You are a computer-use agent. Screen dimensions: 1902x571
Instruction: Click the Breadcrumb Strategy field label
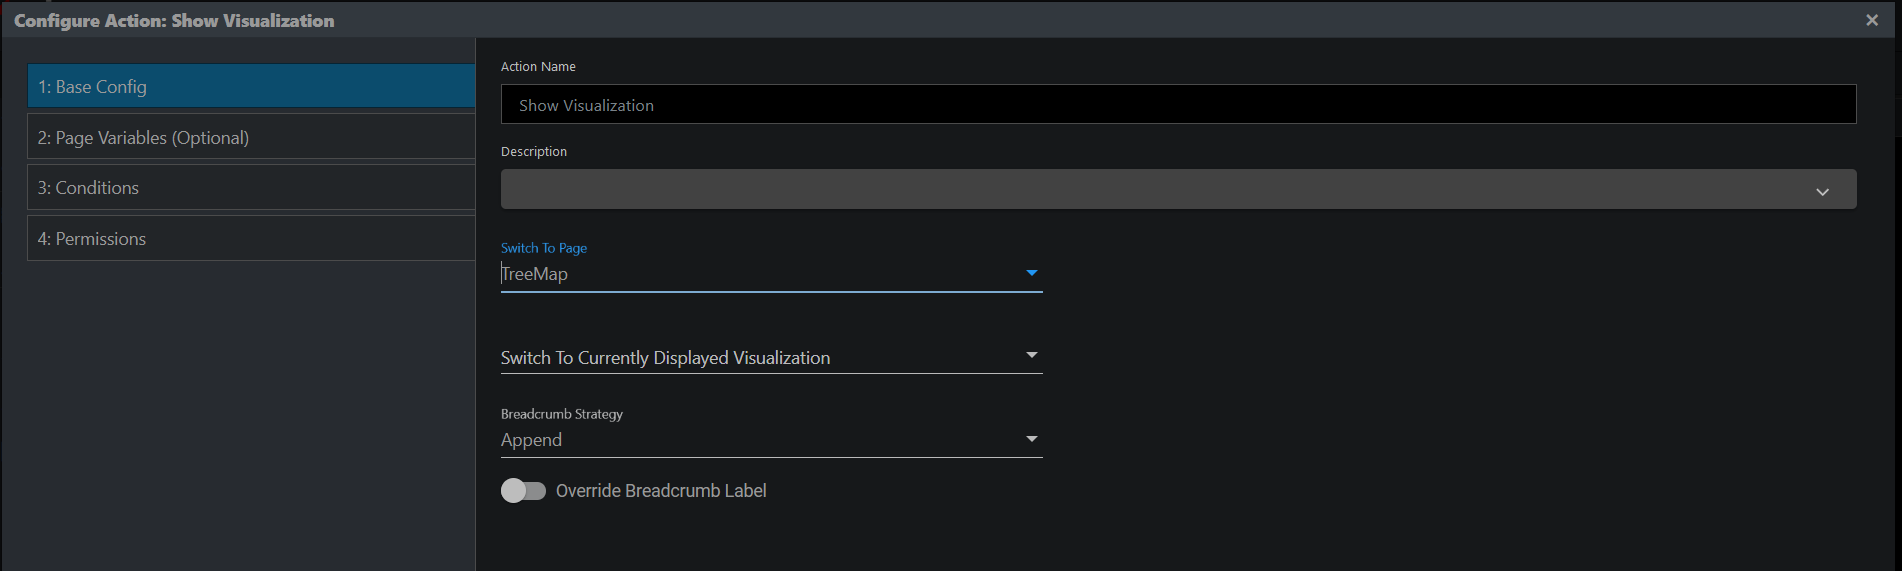[x=562, y=414]
